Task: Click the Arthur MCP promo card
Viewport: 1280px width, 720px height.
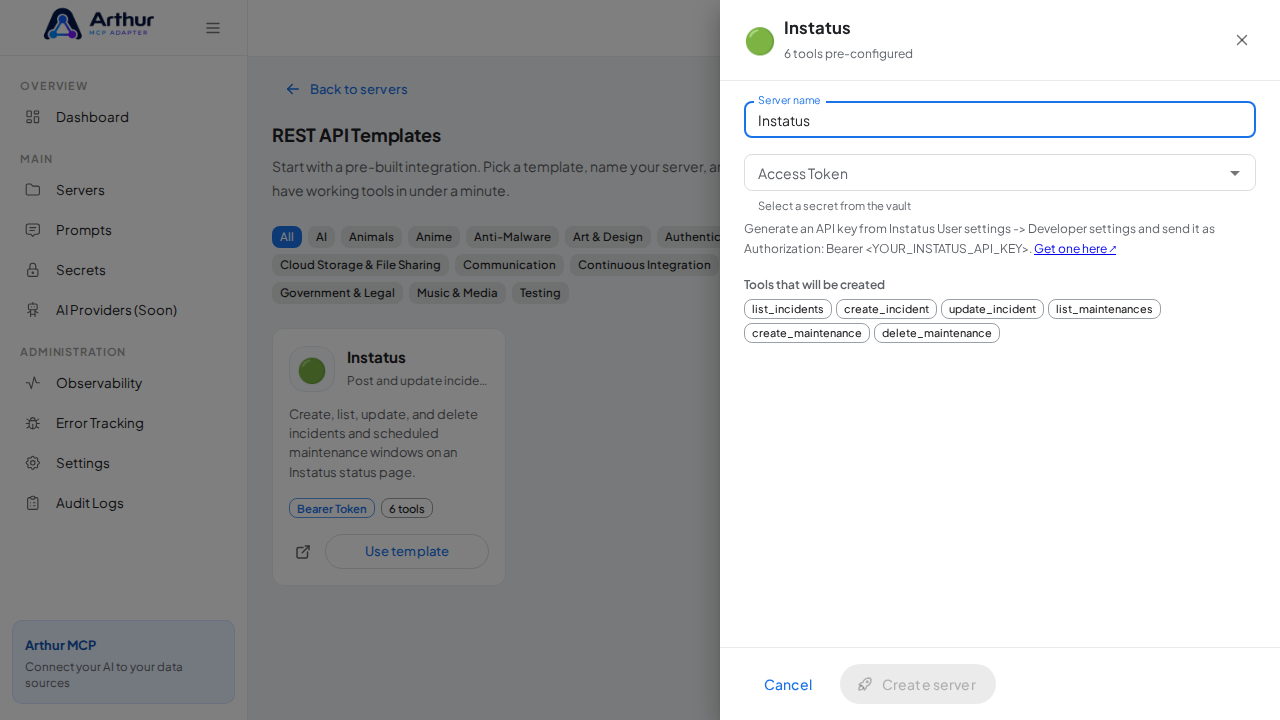Action: pos(123,662)
